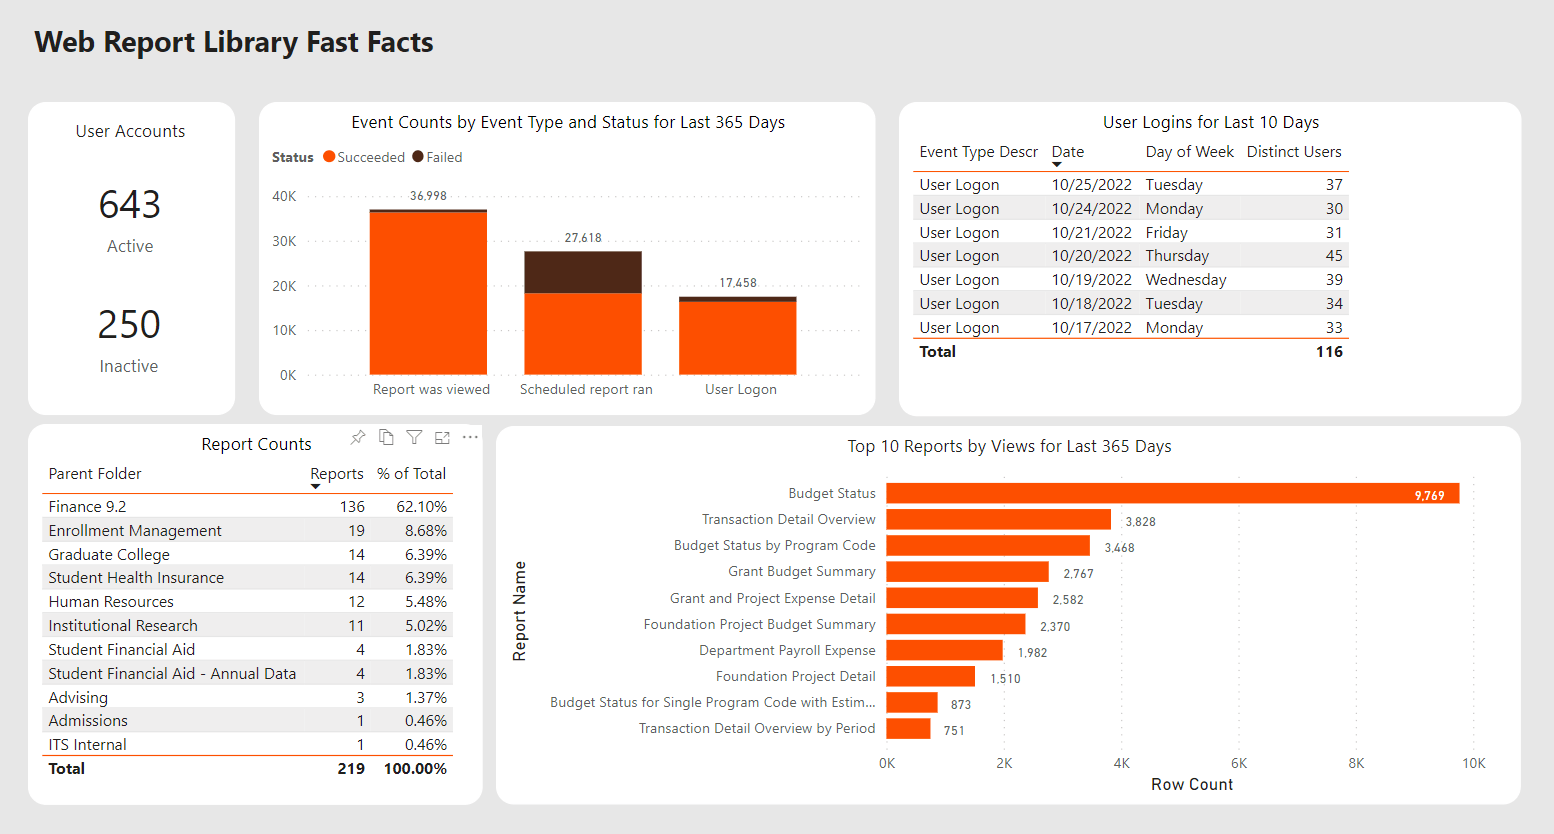Click the % of Total column header
This screenshot has height=834, width=1554.
pyautogui.click(x=411, y=474)
